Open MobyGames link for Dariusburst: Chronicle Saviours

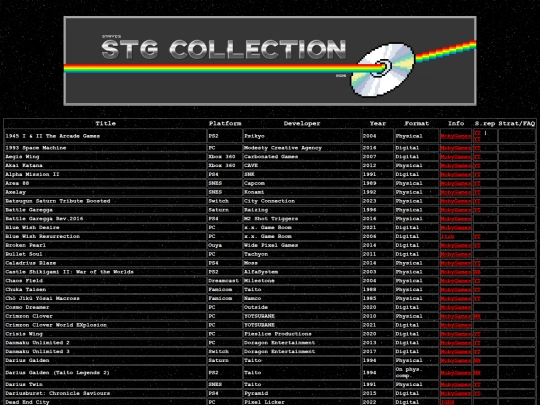tap(456, 394)
